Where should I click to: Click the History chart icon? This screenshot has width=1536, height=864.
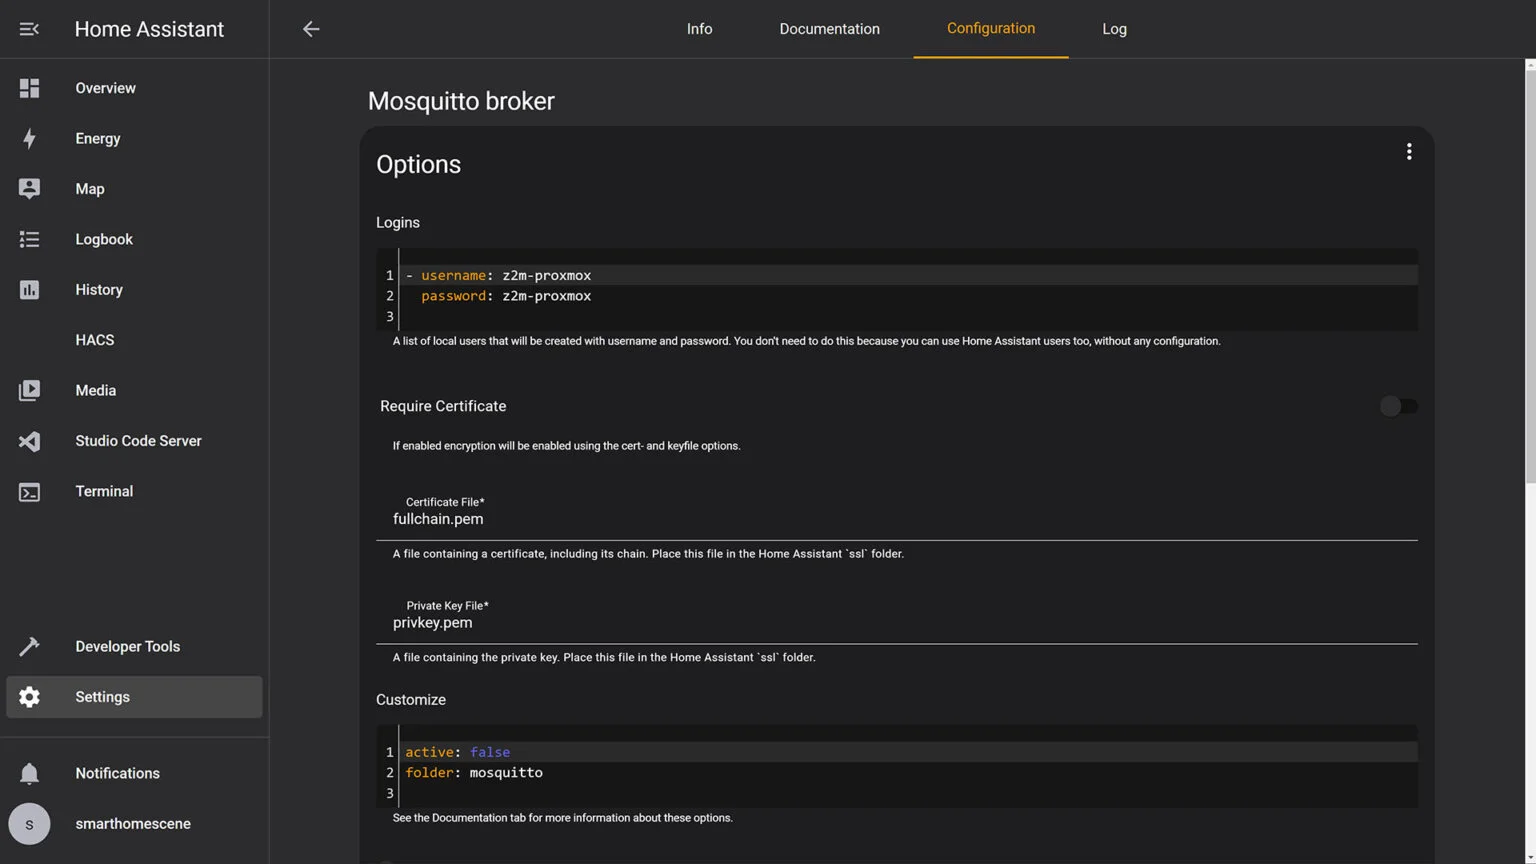pyautogui.click(x=29, y=290)
